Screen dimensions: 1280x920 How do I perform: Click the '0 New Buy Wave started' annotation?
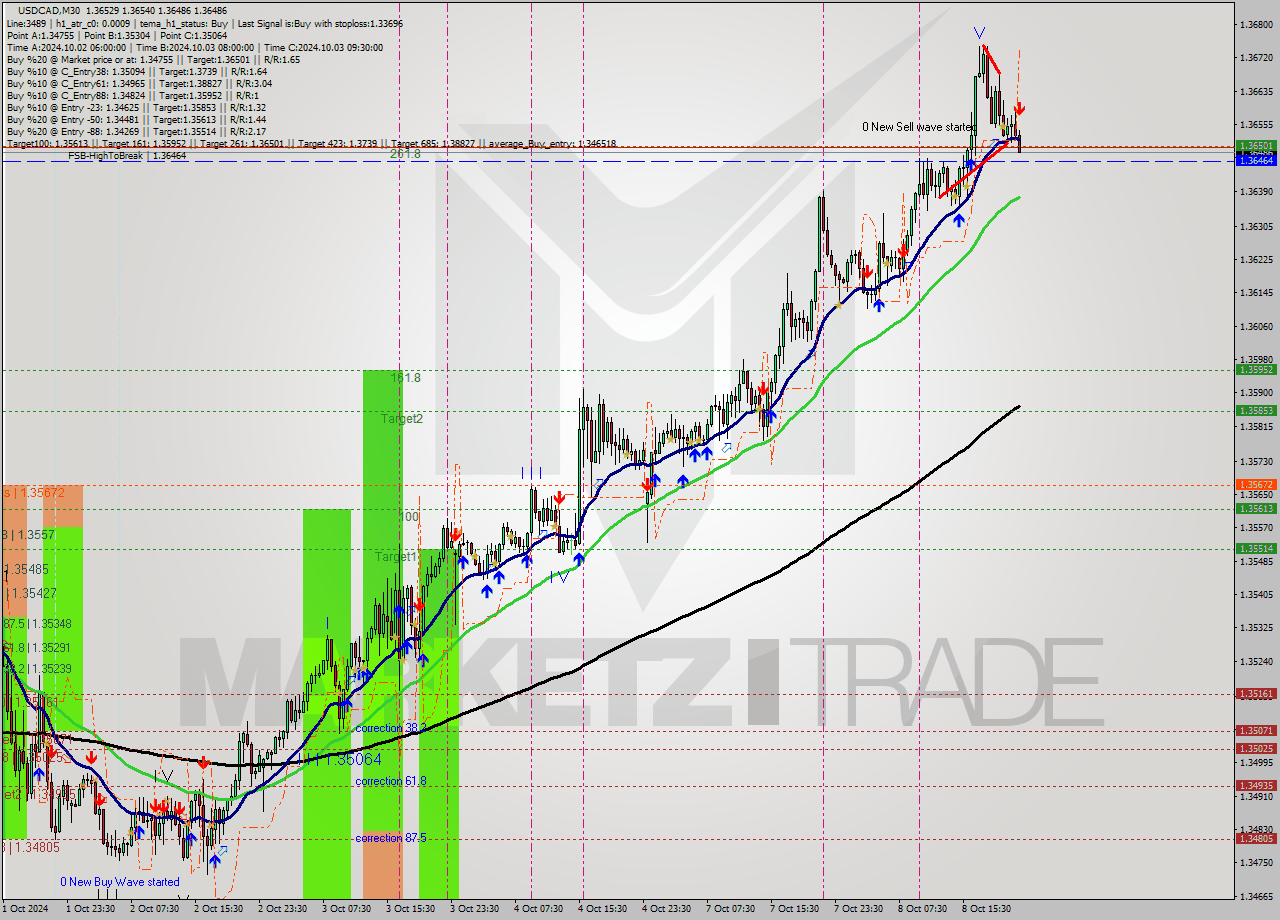(120, 882)
